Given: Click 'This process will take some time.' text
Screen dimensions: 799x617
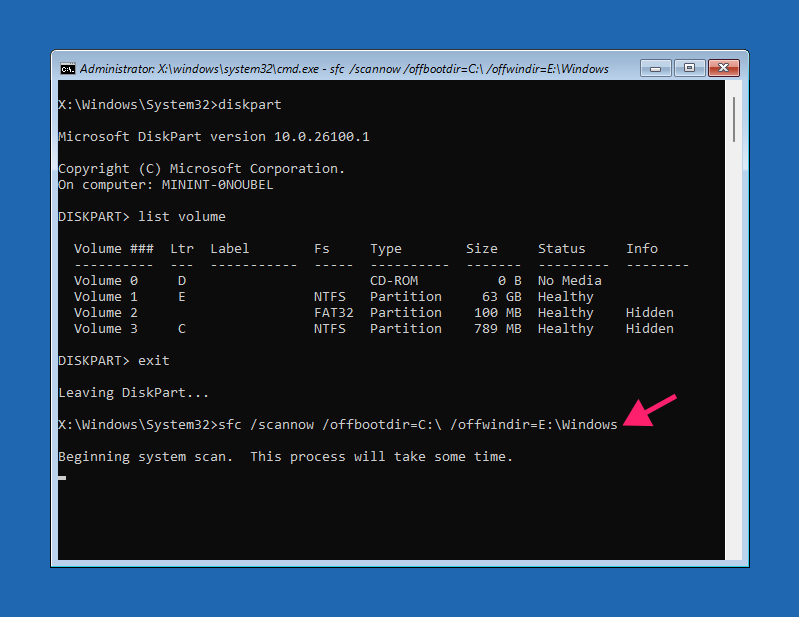Looking at the screenshot, I should (x=382, y=457).
